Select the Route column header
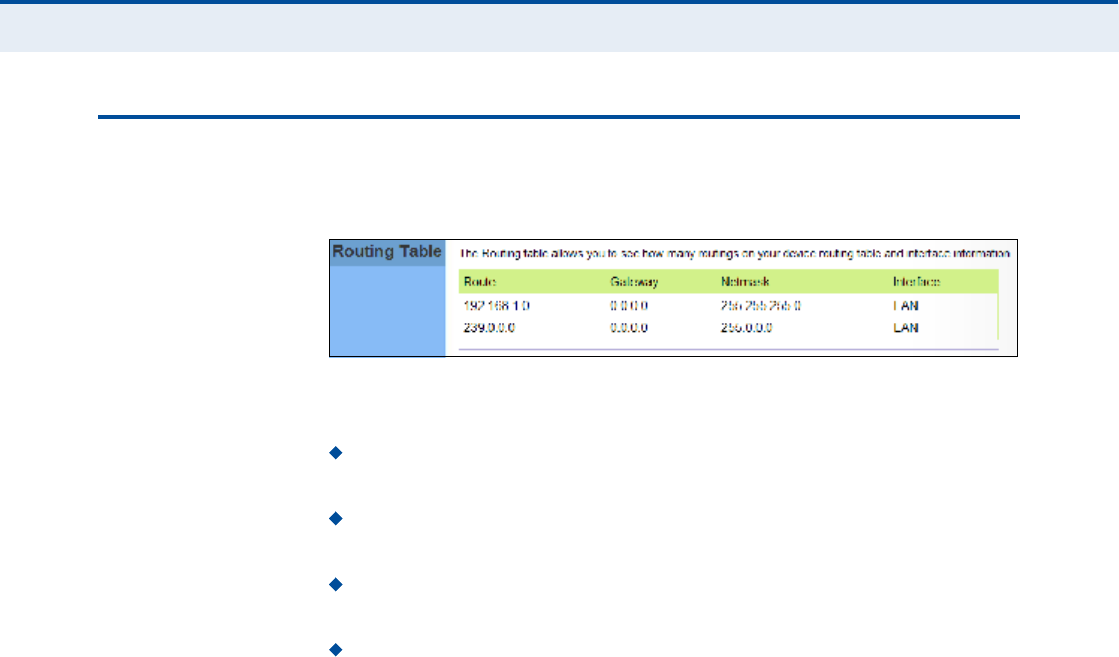The height and width of the screenshot is (657, 1119). pyautogui.click(x=480, y=282)
